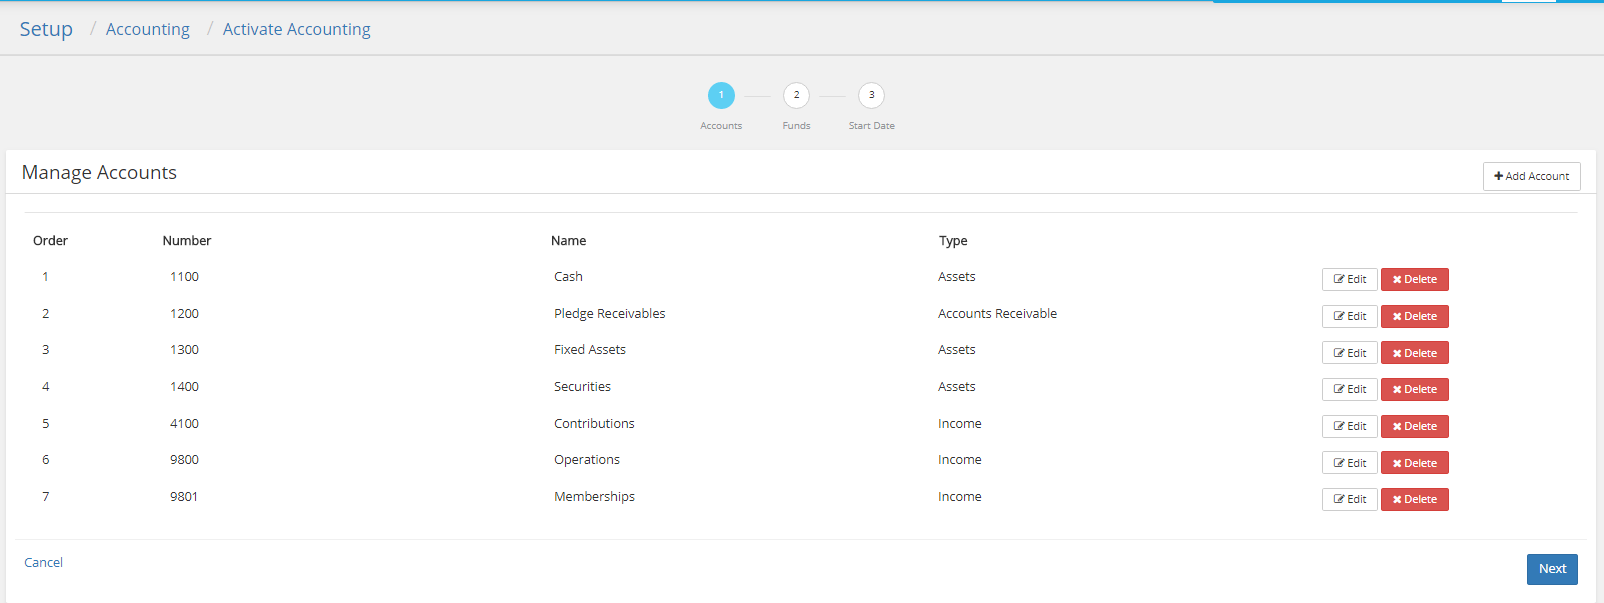Click the Type column header
Screen dimensions: 1604x603
click(953, 241)
